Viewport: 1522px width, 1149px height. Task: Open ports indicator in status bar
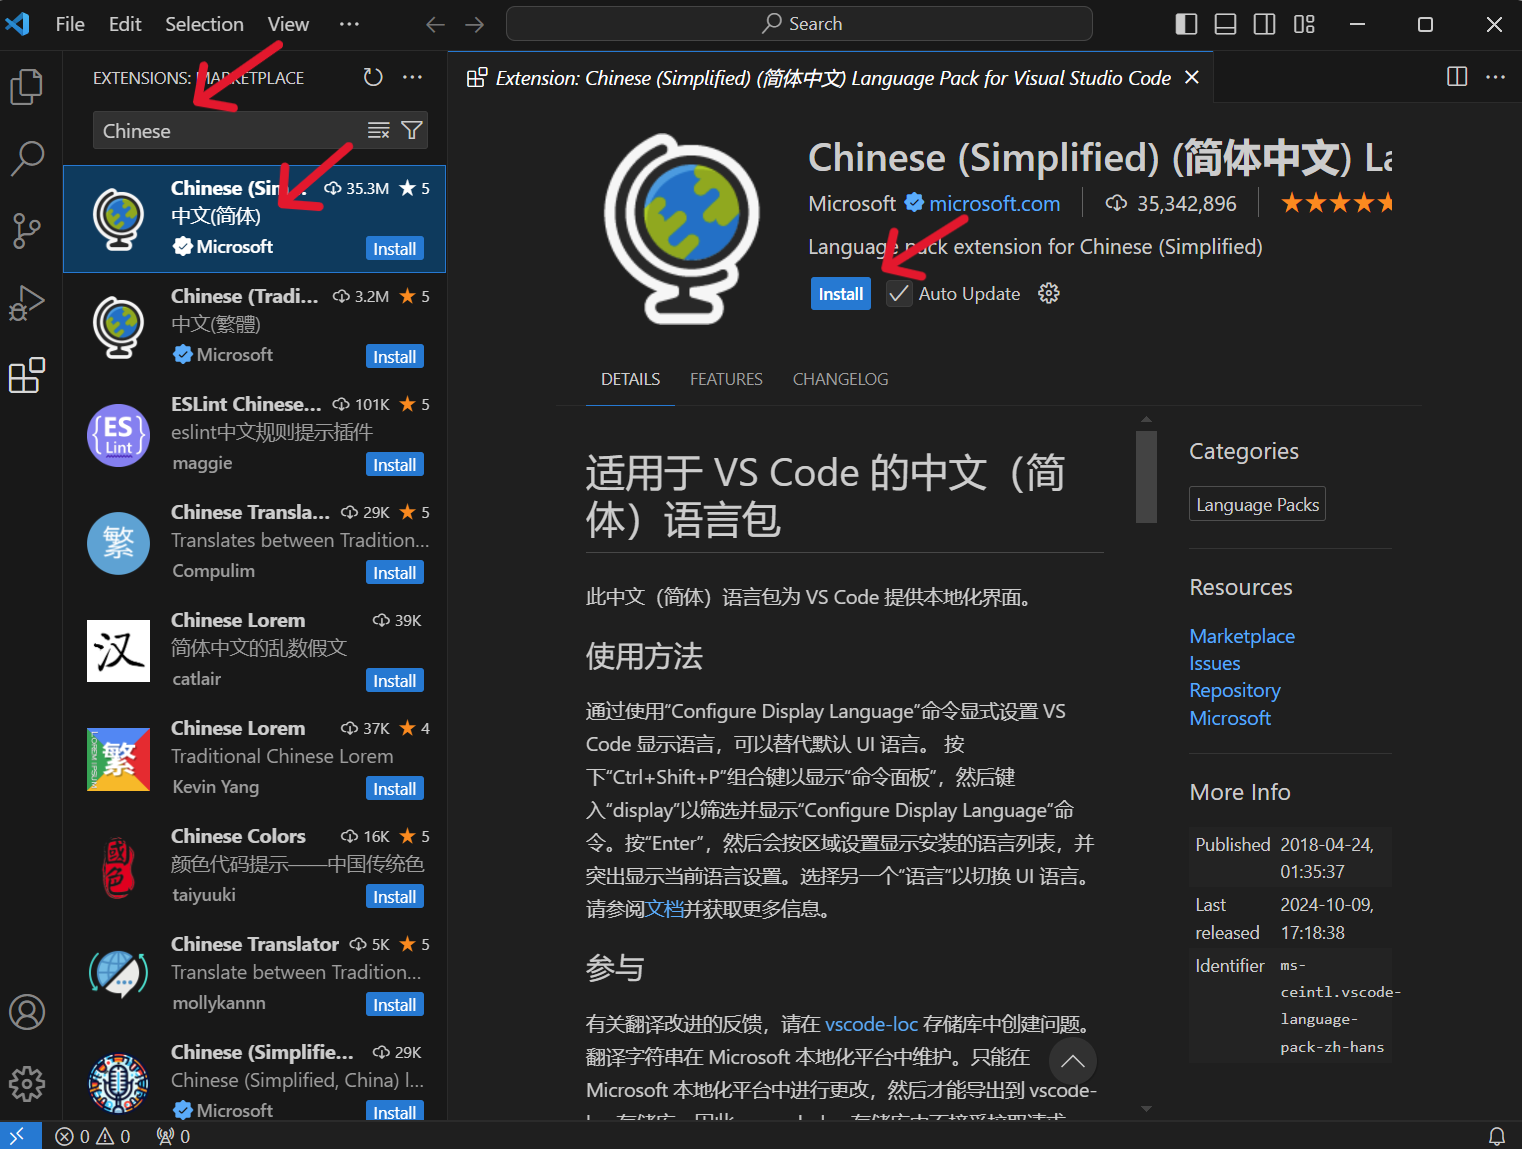point(173,1136)
